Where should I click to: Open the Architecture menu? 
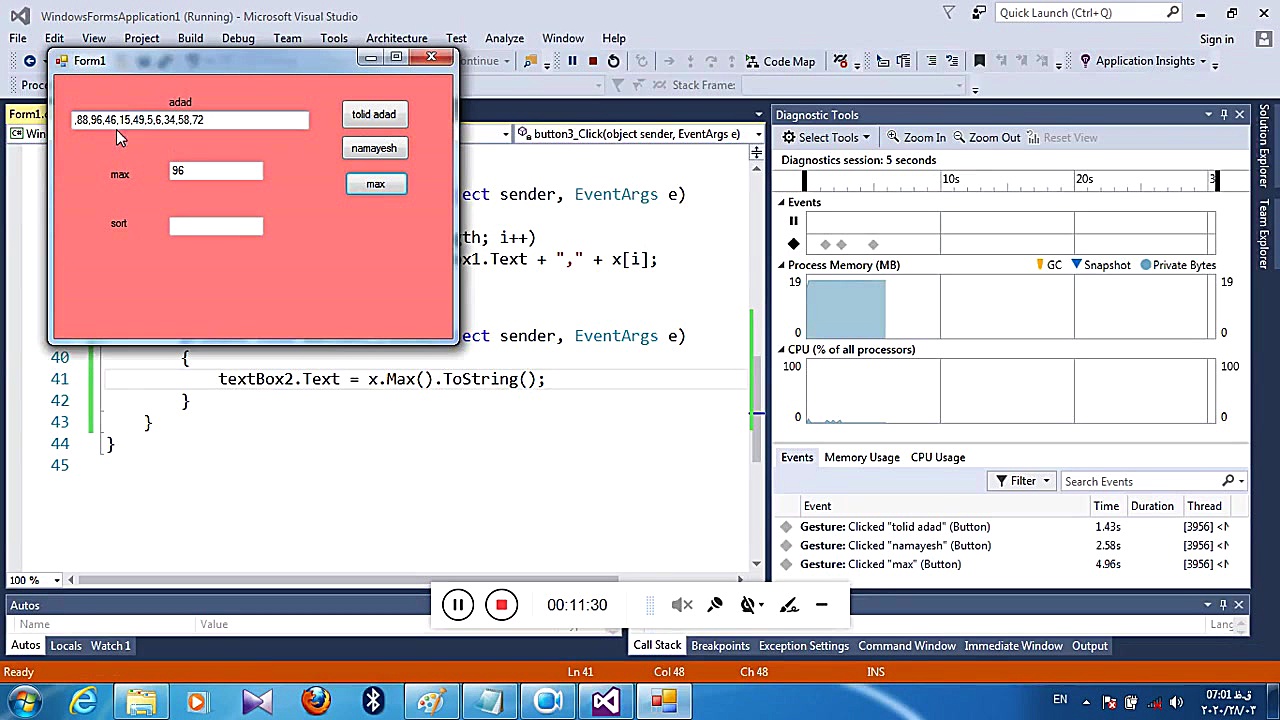397,39
